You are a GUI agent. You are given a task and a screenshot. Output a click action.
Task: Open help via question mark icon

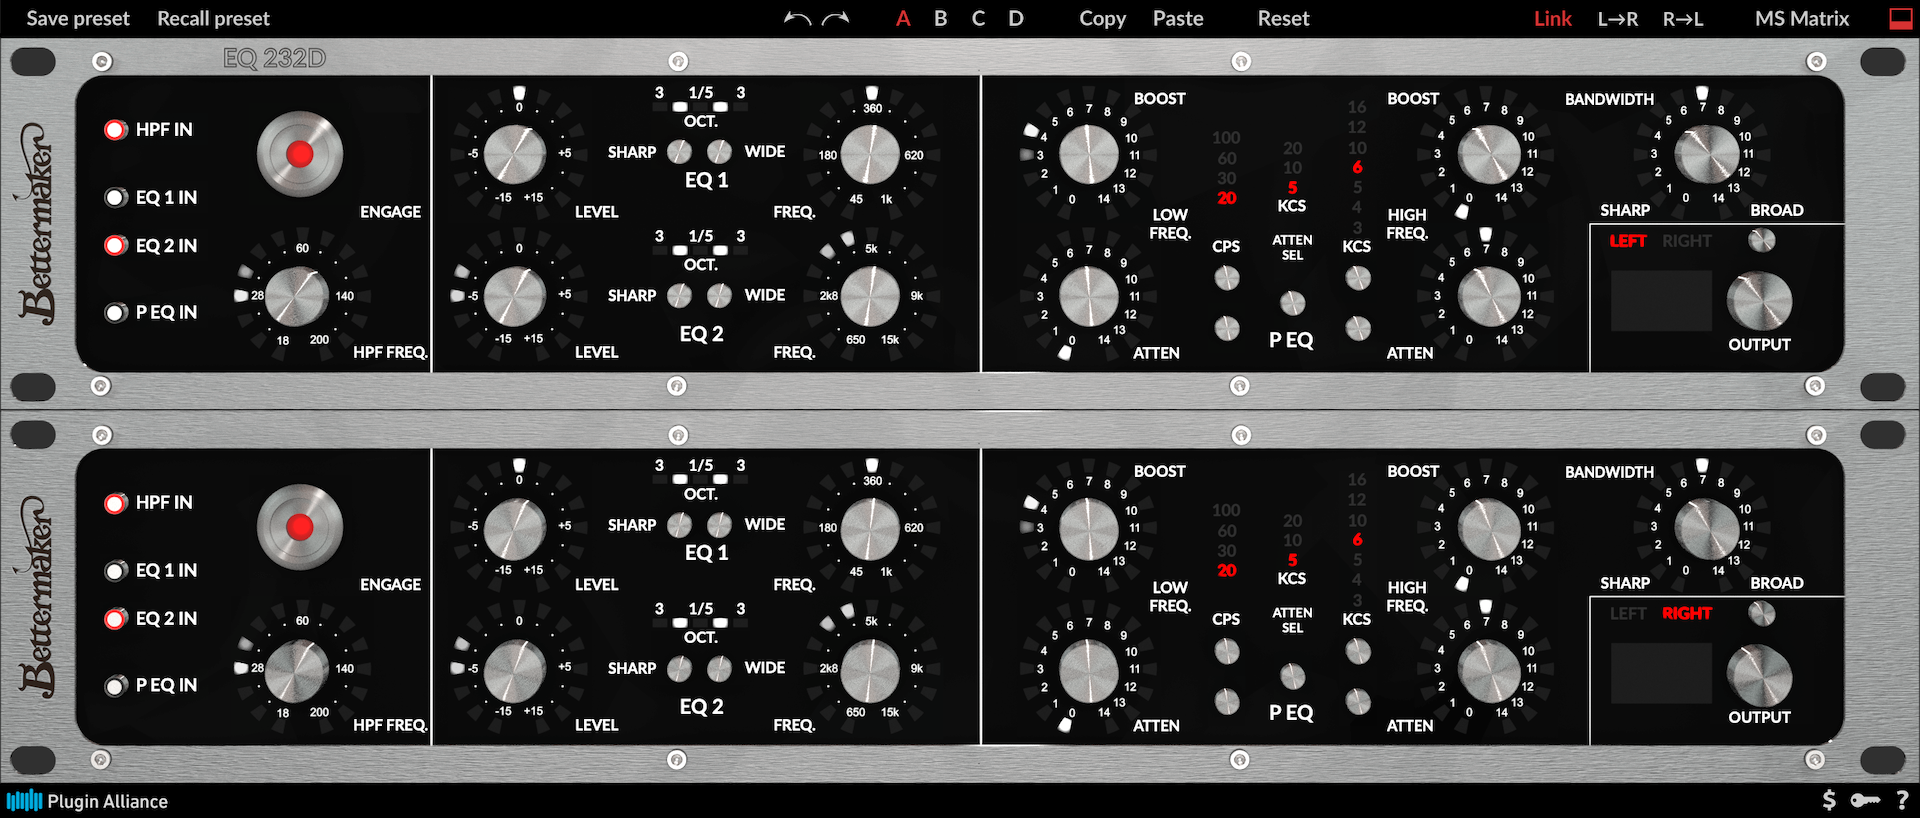(x=1901, y=800)
